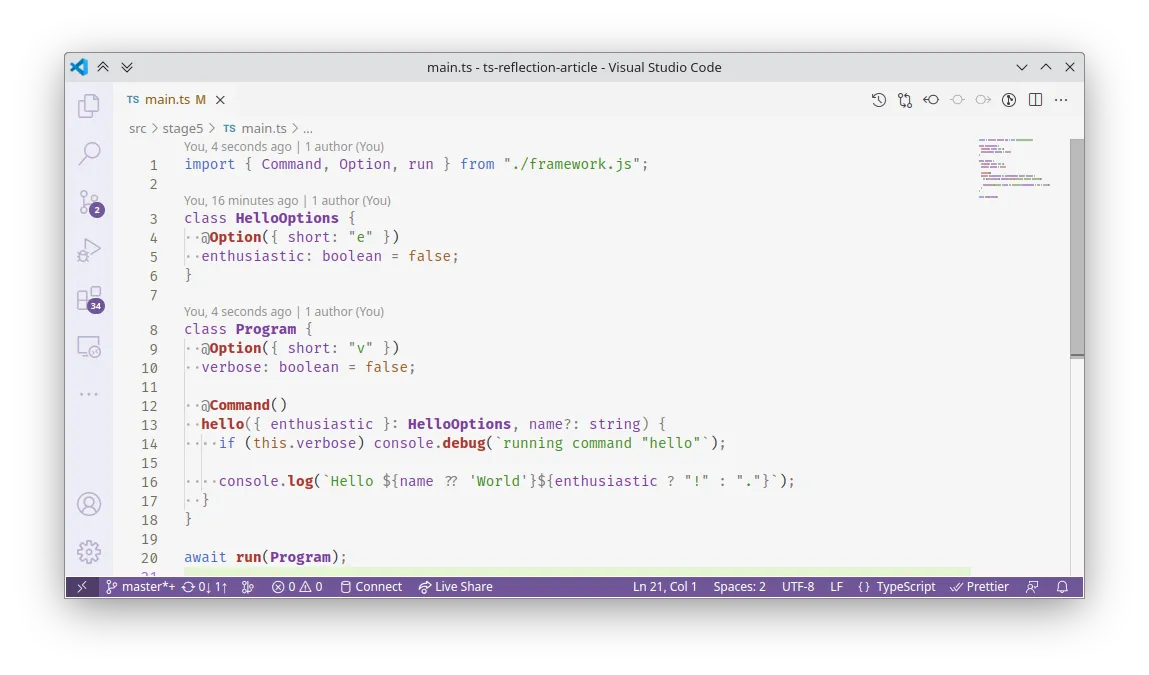
Task: Click the stage5 breadcrumb segment
Action: coord(182,128)
